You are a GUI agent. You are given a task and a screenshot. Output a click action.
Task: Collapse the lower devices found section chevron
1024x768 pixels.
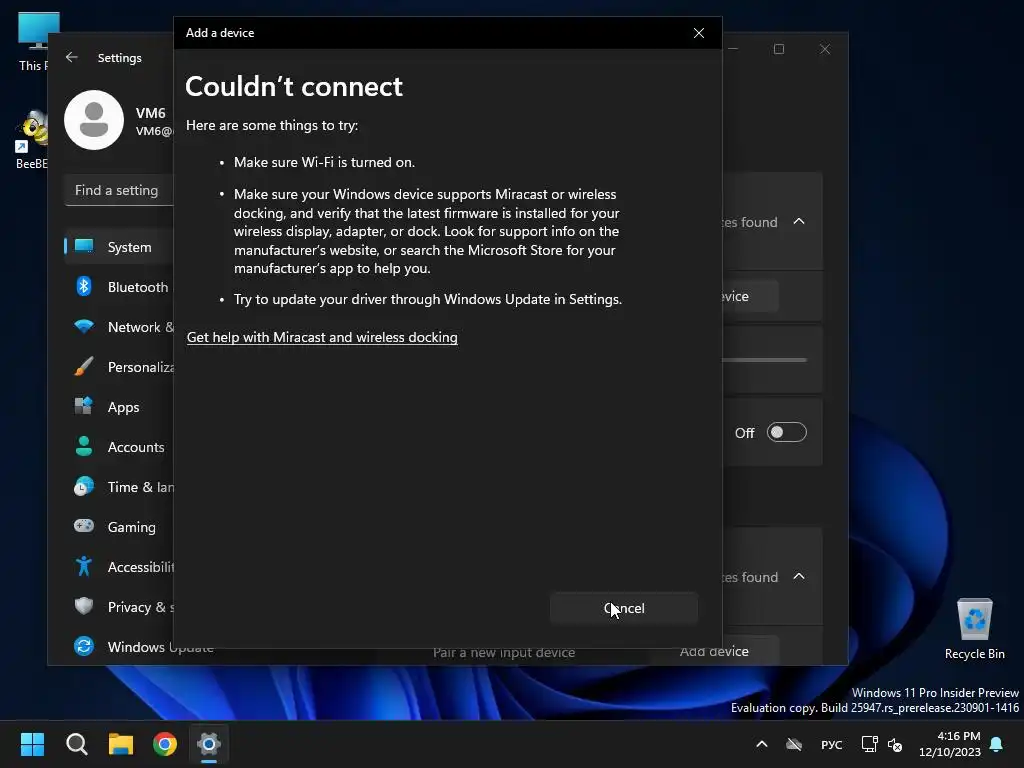799,577
